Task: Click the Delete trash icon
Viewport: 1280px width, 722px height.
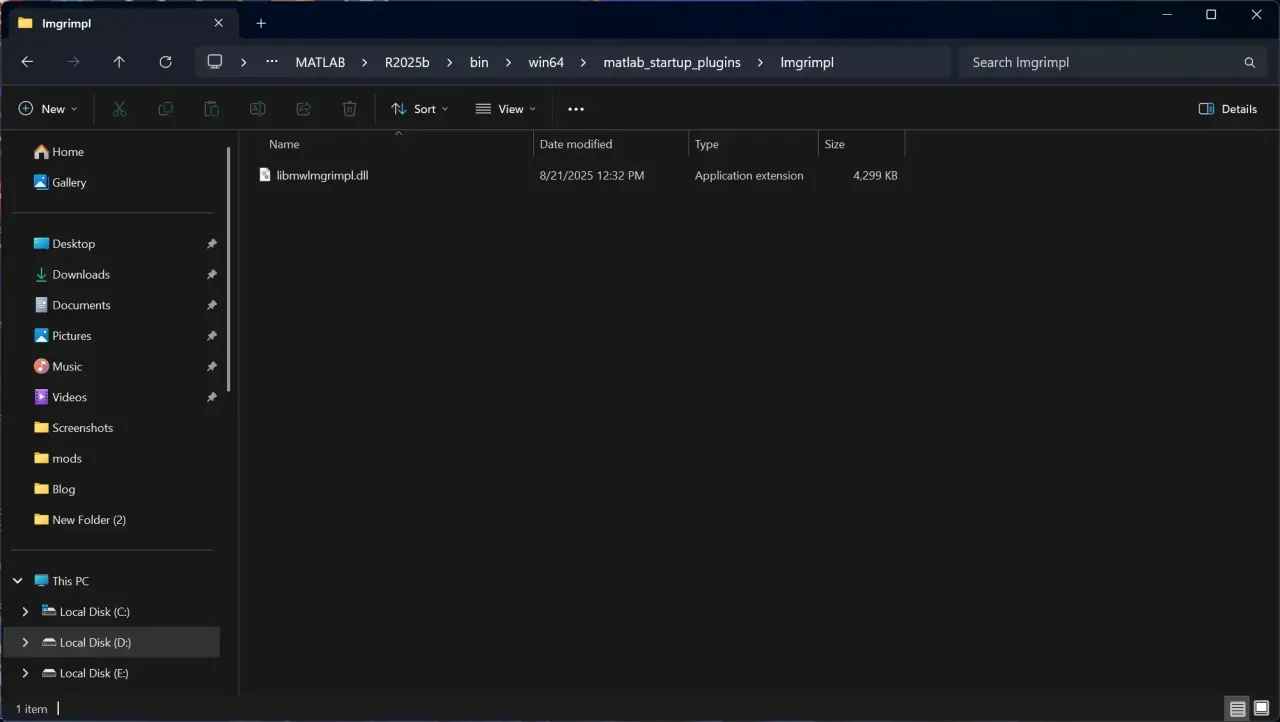Action: pos(350,109)
